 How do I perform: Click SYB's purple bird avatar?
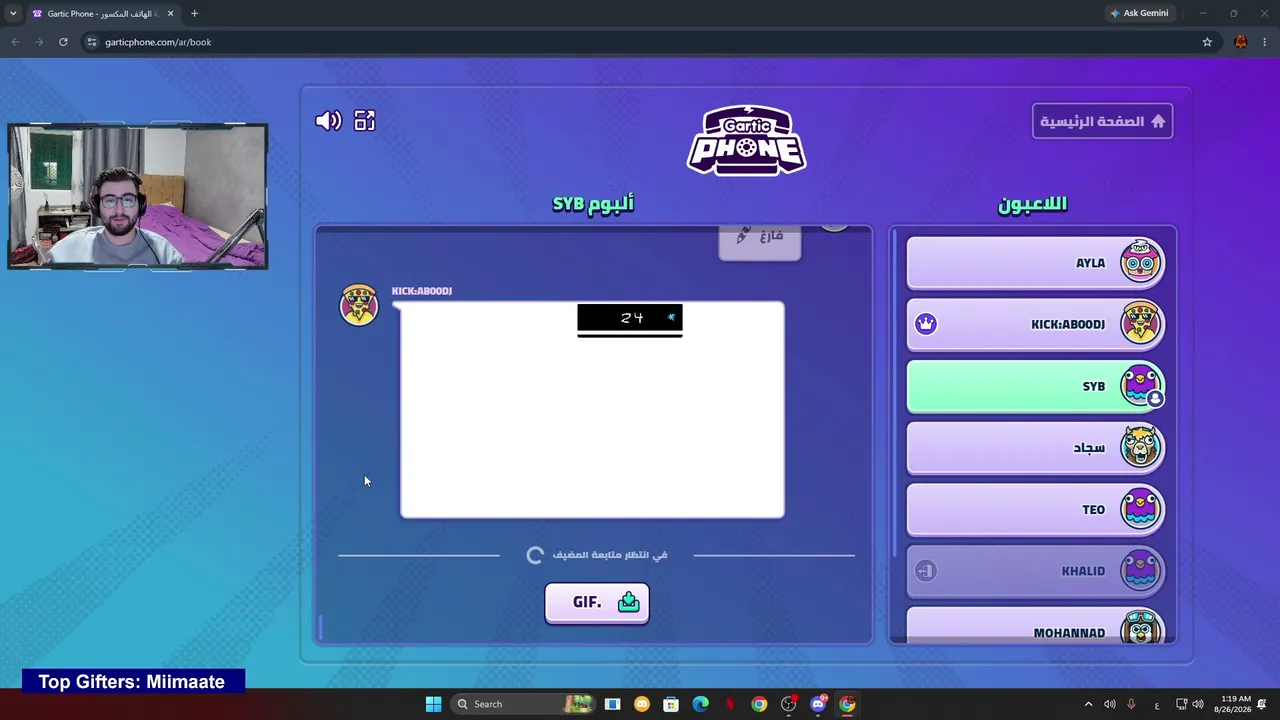tap(1141, 386)
